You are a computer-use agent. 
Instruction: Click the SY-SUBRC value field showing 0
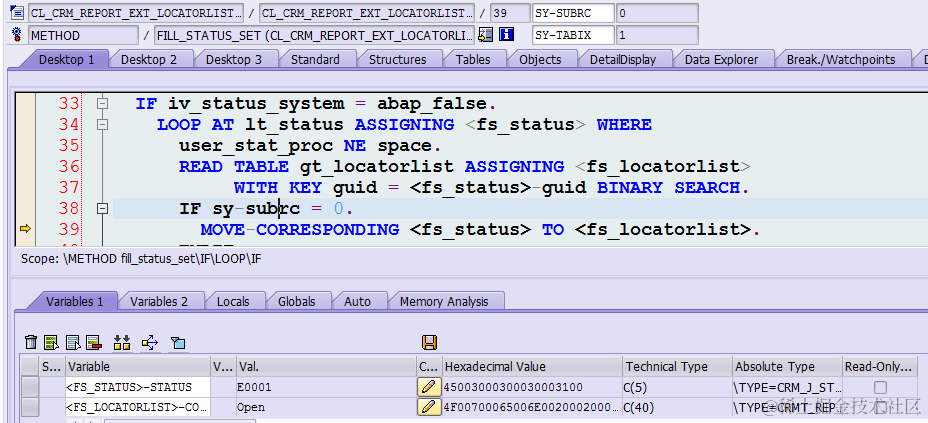pyautogui.click(x=657, y=12)
